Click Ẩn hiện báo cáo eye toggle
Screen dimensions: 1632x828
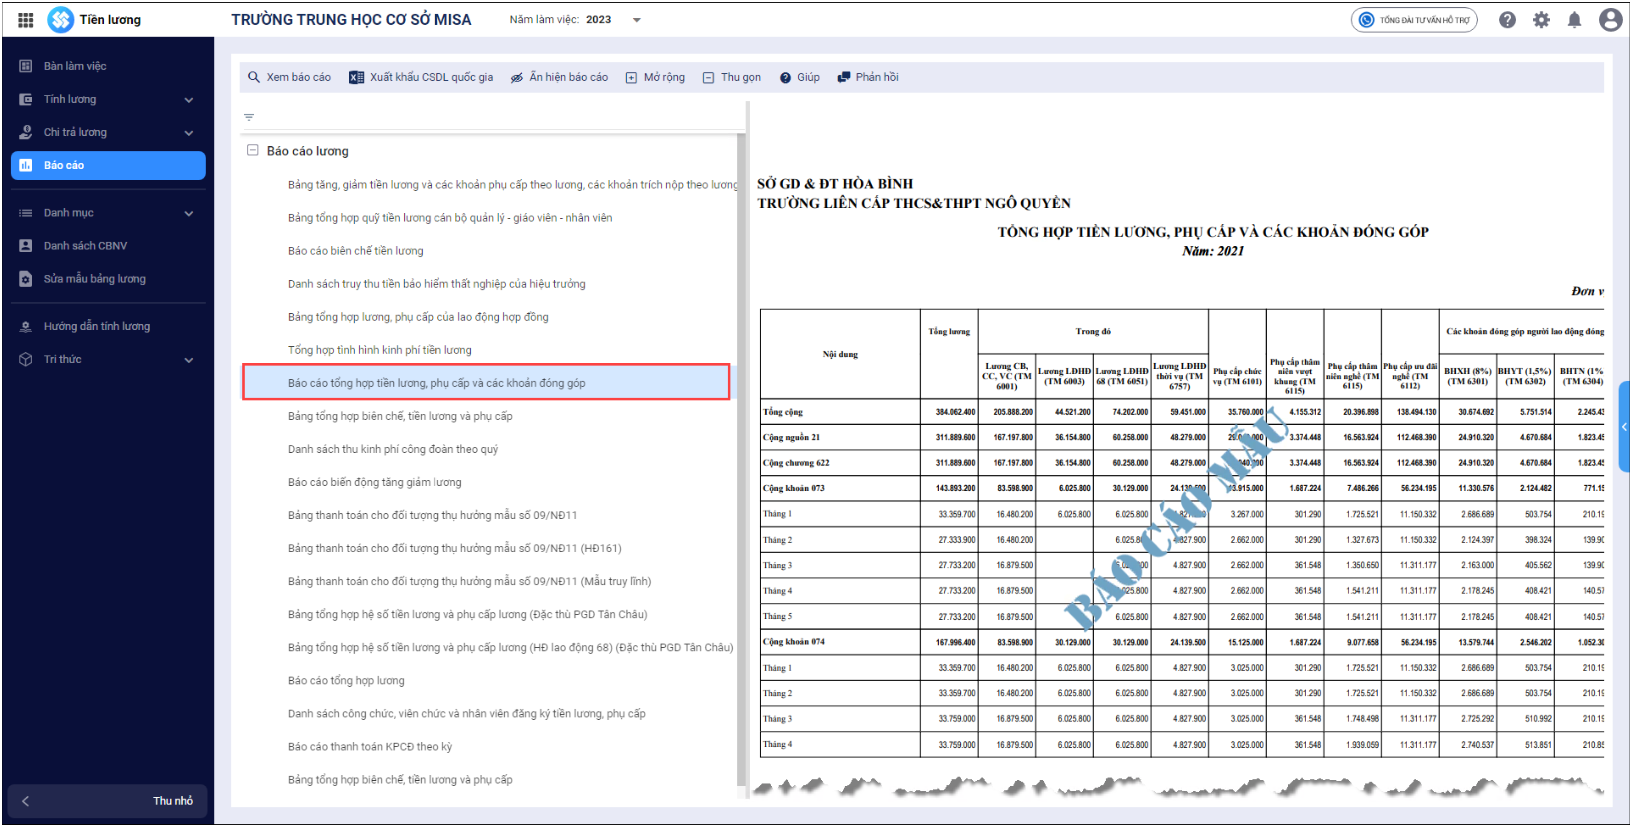[x=559, y=77]
